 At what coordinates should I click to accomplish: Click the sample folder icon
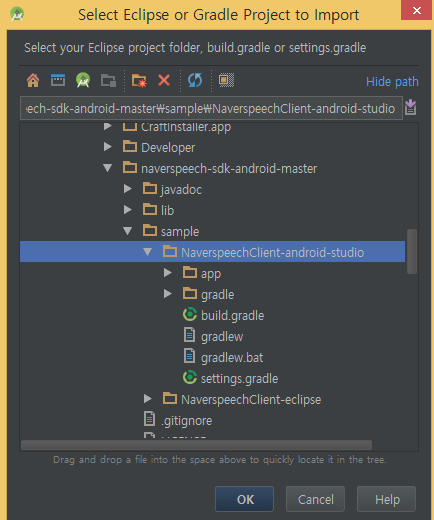pos(150,230)
